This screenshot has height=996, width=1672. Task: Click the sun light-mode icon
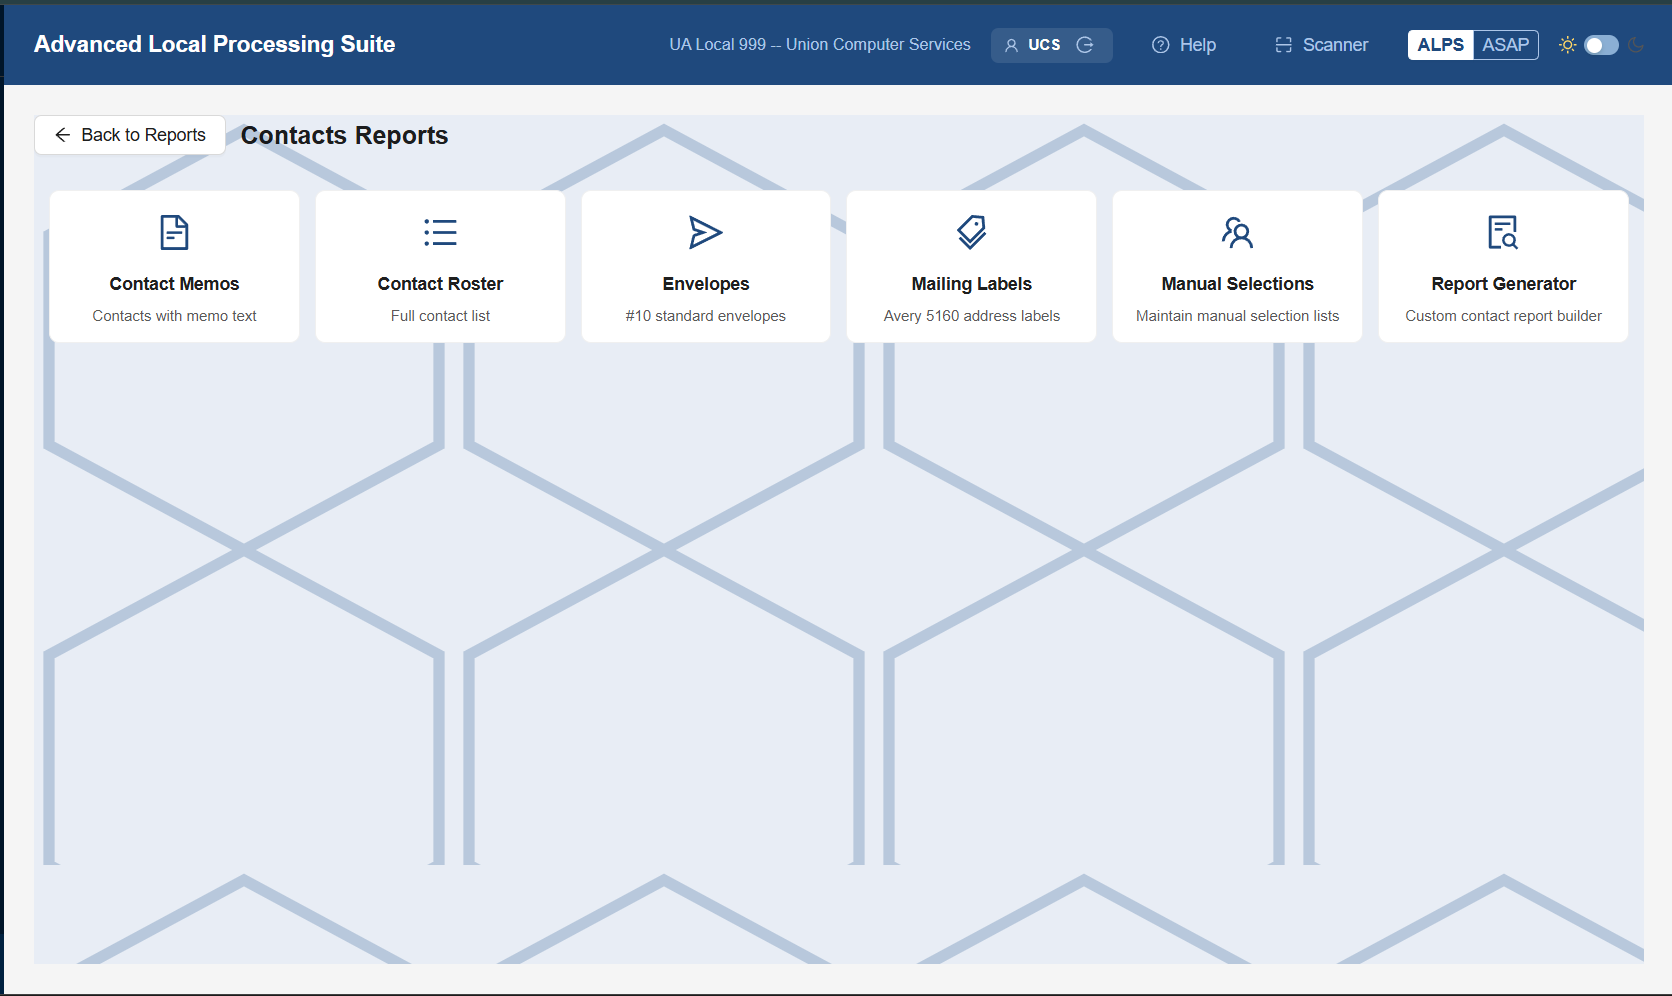1567,45
